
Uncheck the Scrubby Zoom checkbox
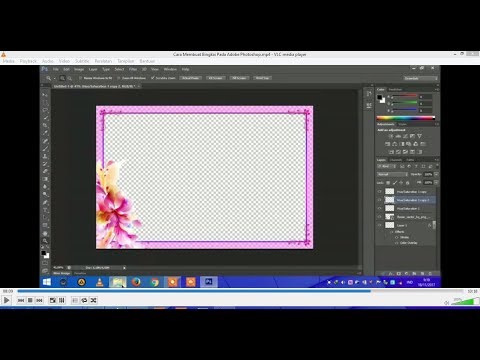tap(153, 78)
